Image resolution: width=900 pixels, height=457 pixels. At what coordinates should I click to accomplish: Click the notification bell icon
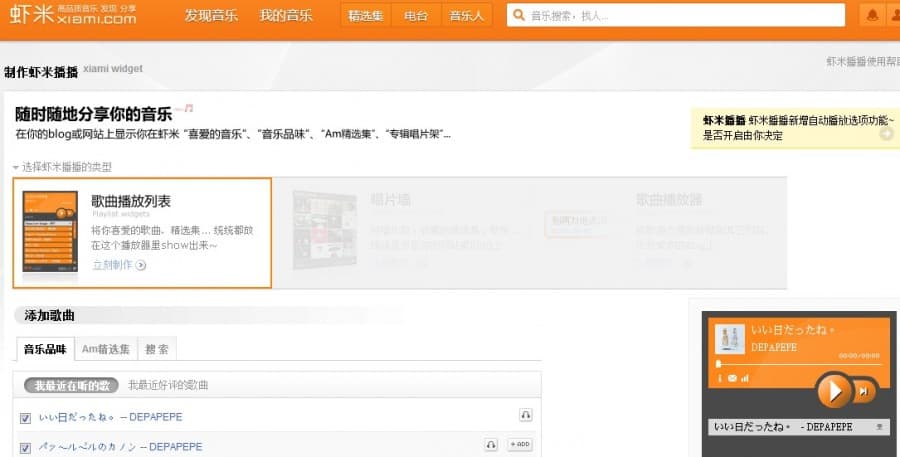873,15
